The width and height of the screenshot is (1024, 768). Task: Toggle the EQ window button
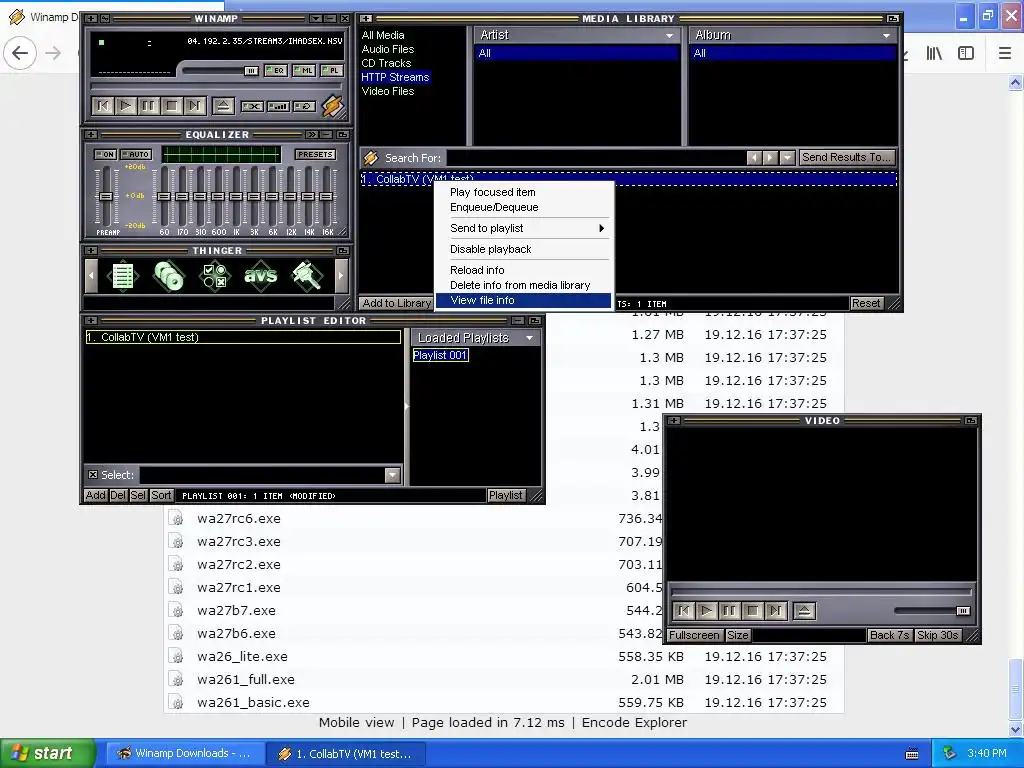point(276,71)
